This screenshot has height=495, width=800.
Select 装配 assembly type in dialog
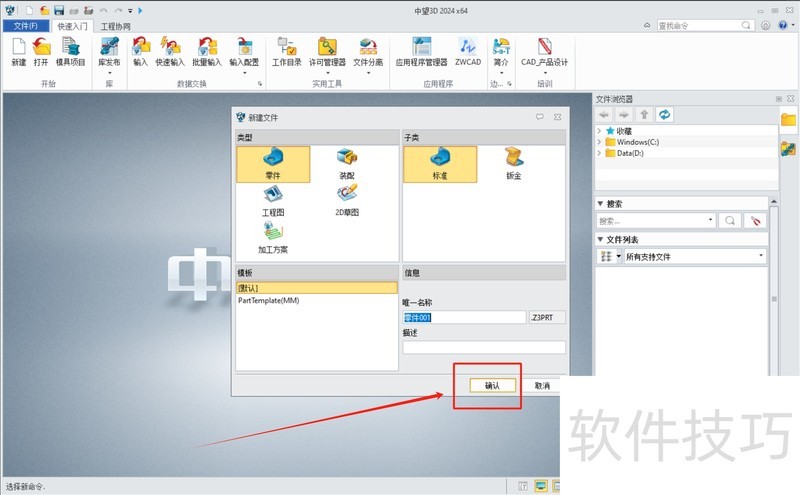pyautogui.click(x=347, y=164)
